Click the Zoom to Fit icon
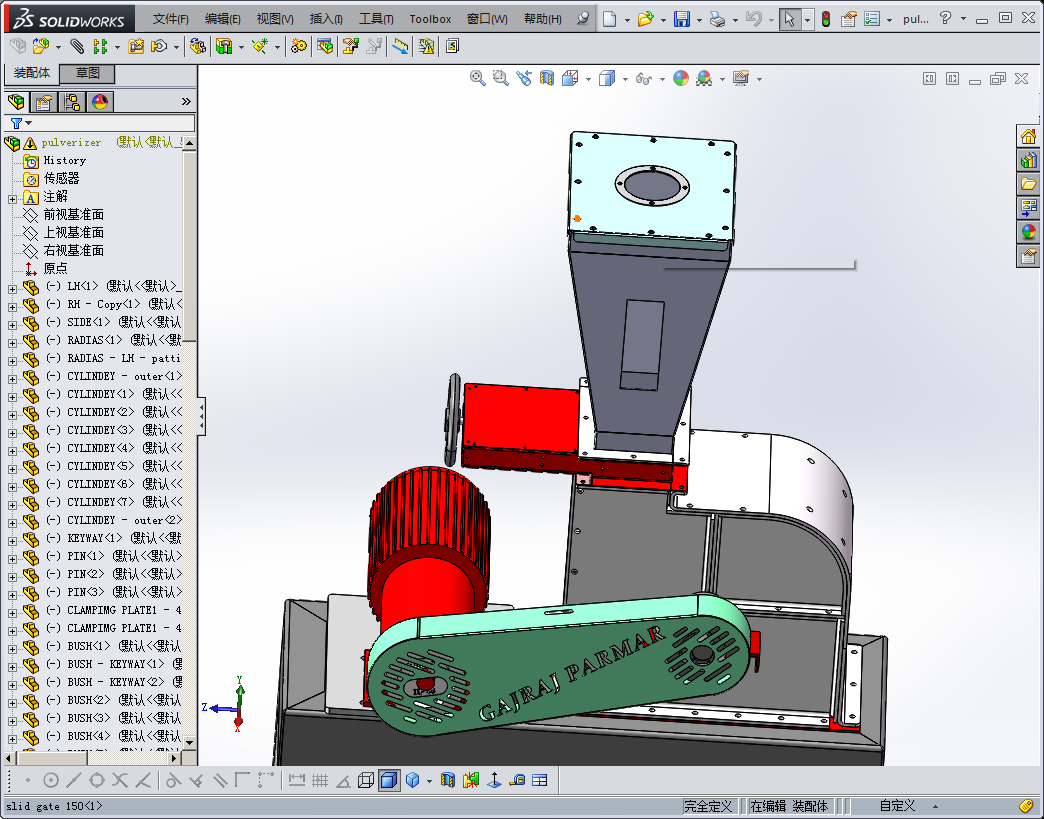This screenshot has height=819, width=1044. click(477, 78)
